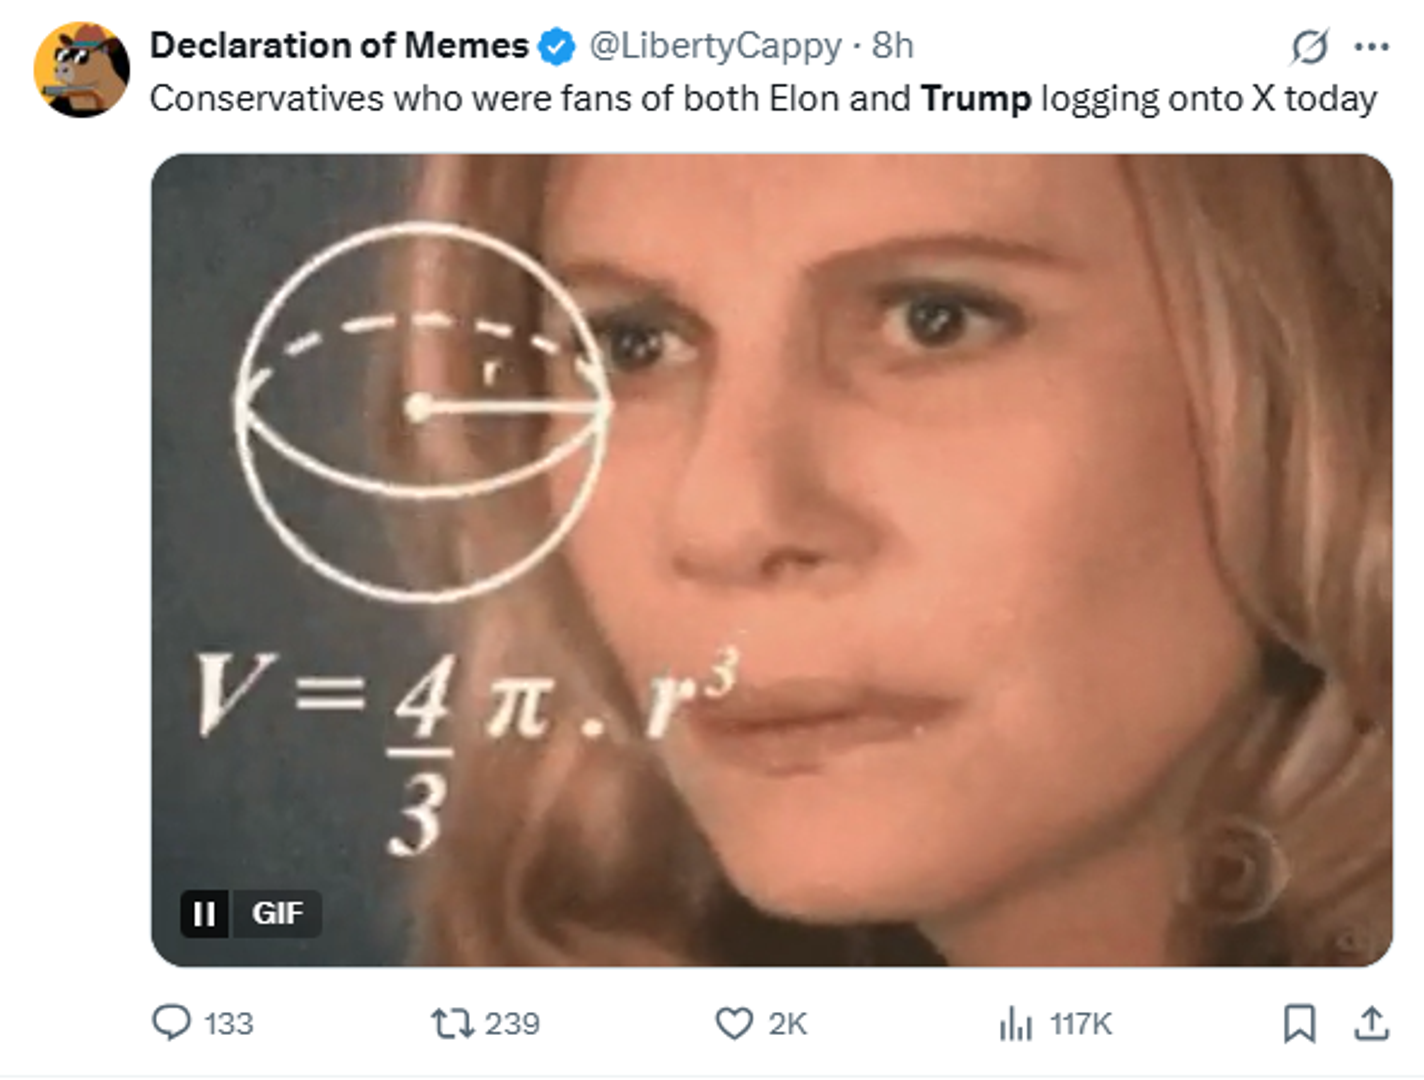Click the GIF label badge
Screen dimensions: 1424x1080
(x=277, y=912)
